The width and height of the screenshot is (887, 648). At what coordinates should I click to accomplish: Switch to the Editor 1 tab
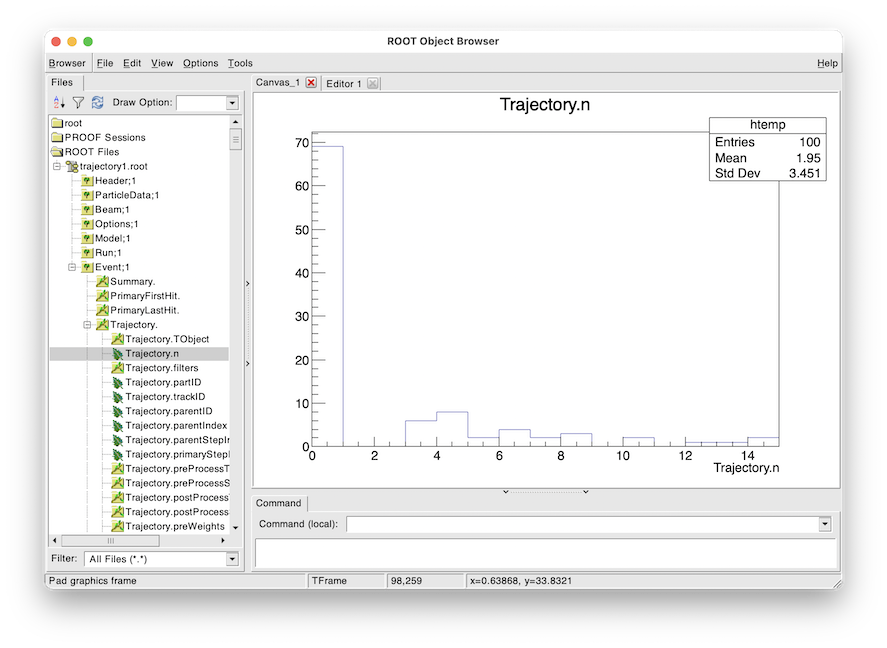pyautogui.click(x=343, y=84)
